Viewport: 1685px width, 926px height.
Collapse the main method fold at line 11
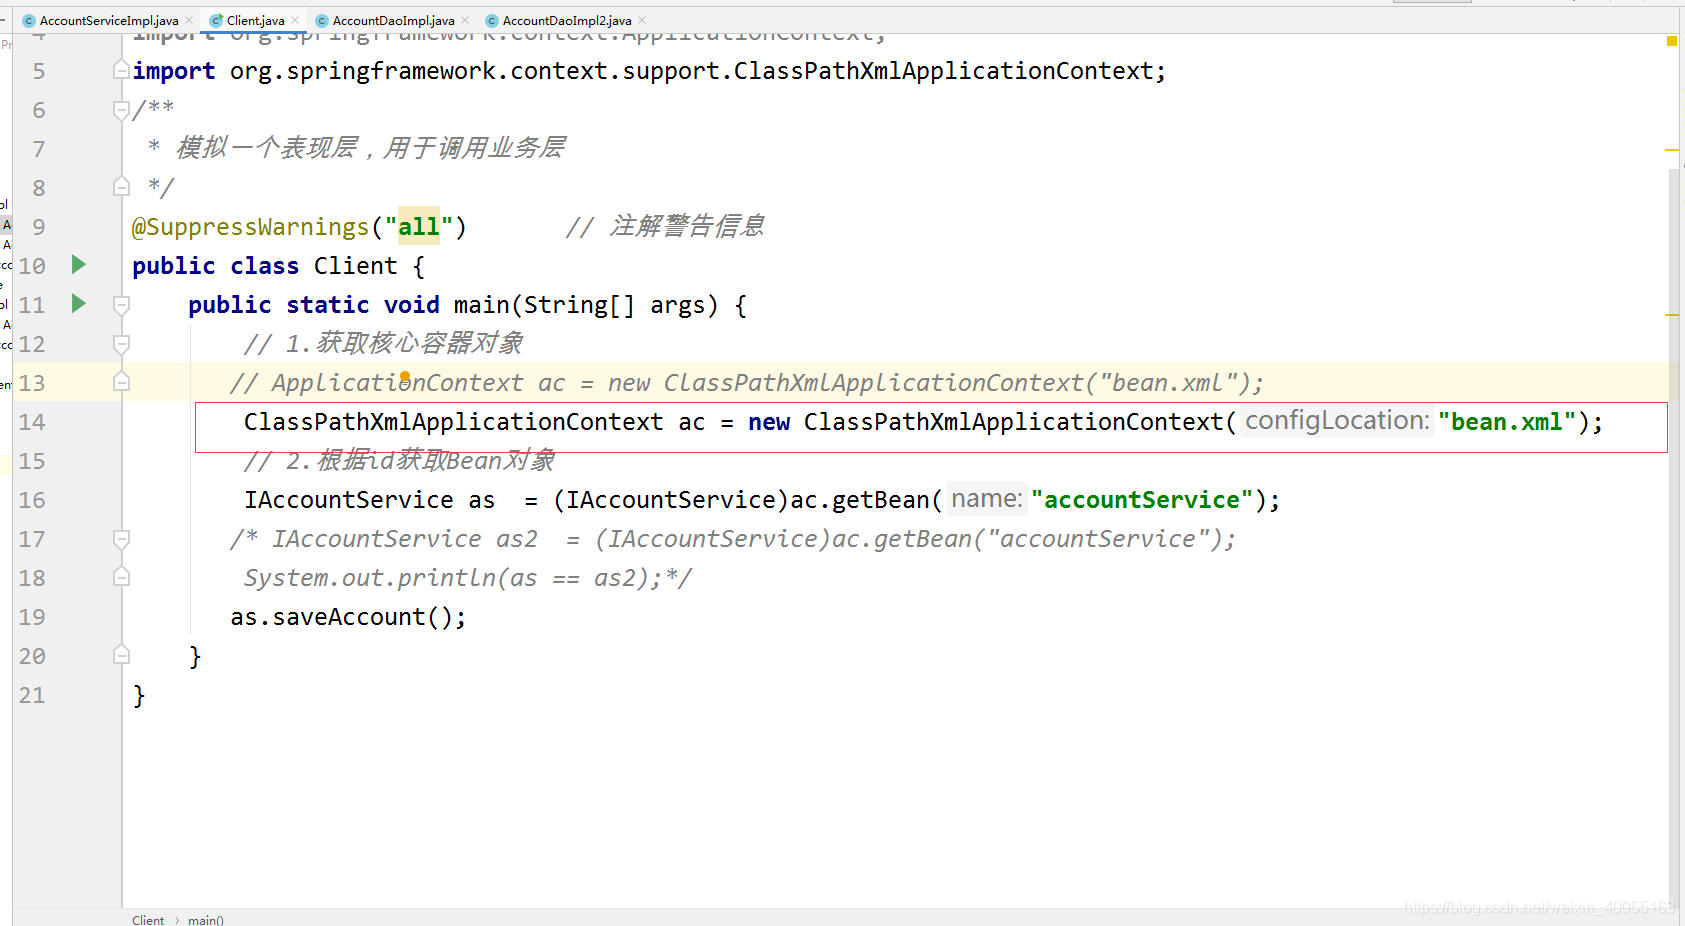(121, 304)
